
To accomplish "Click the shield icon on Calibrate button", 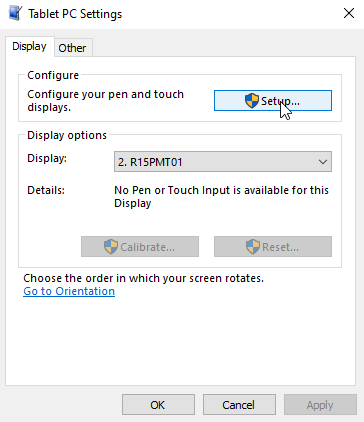I will point(111,247).
